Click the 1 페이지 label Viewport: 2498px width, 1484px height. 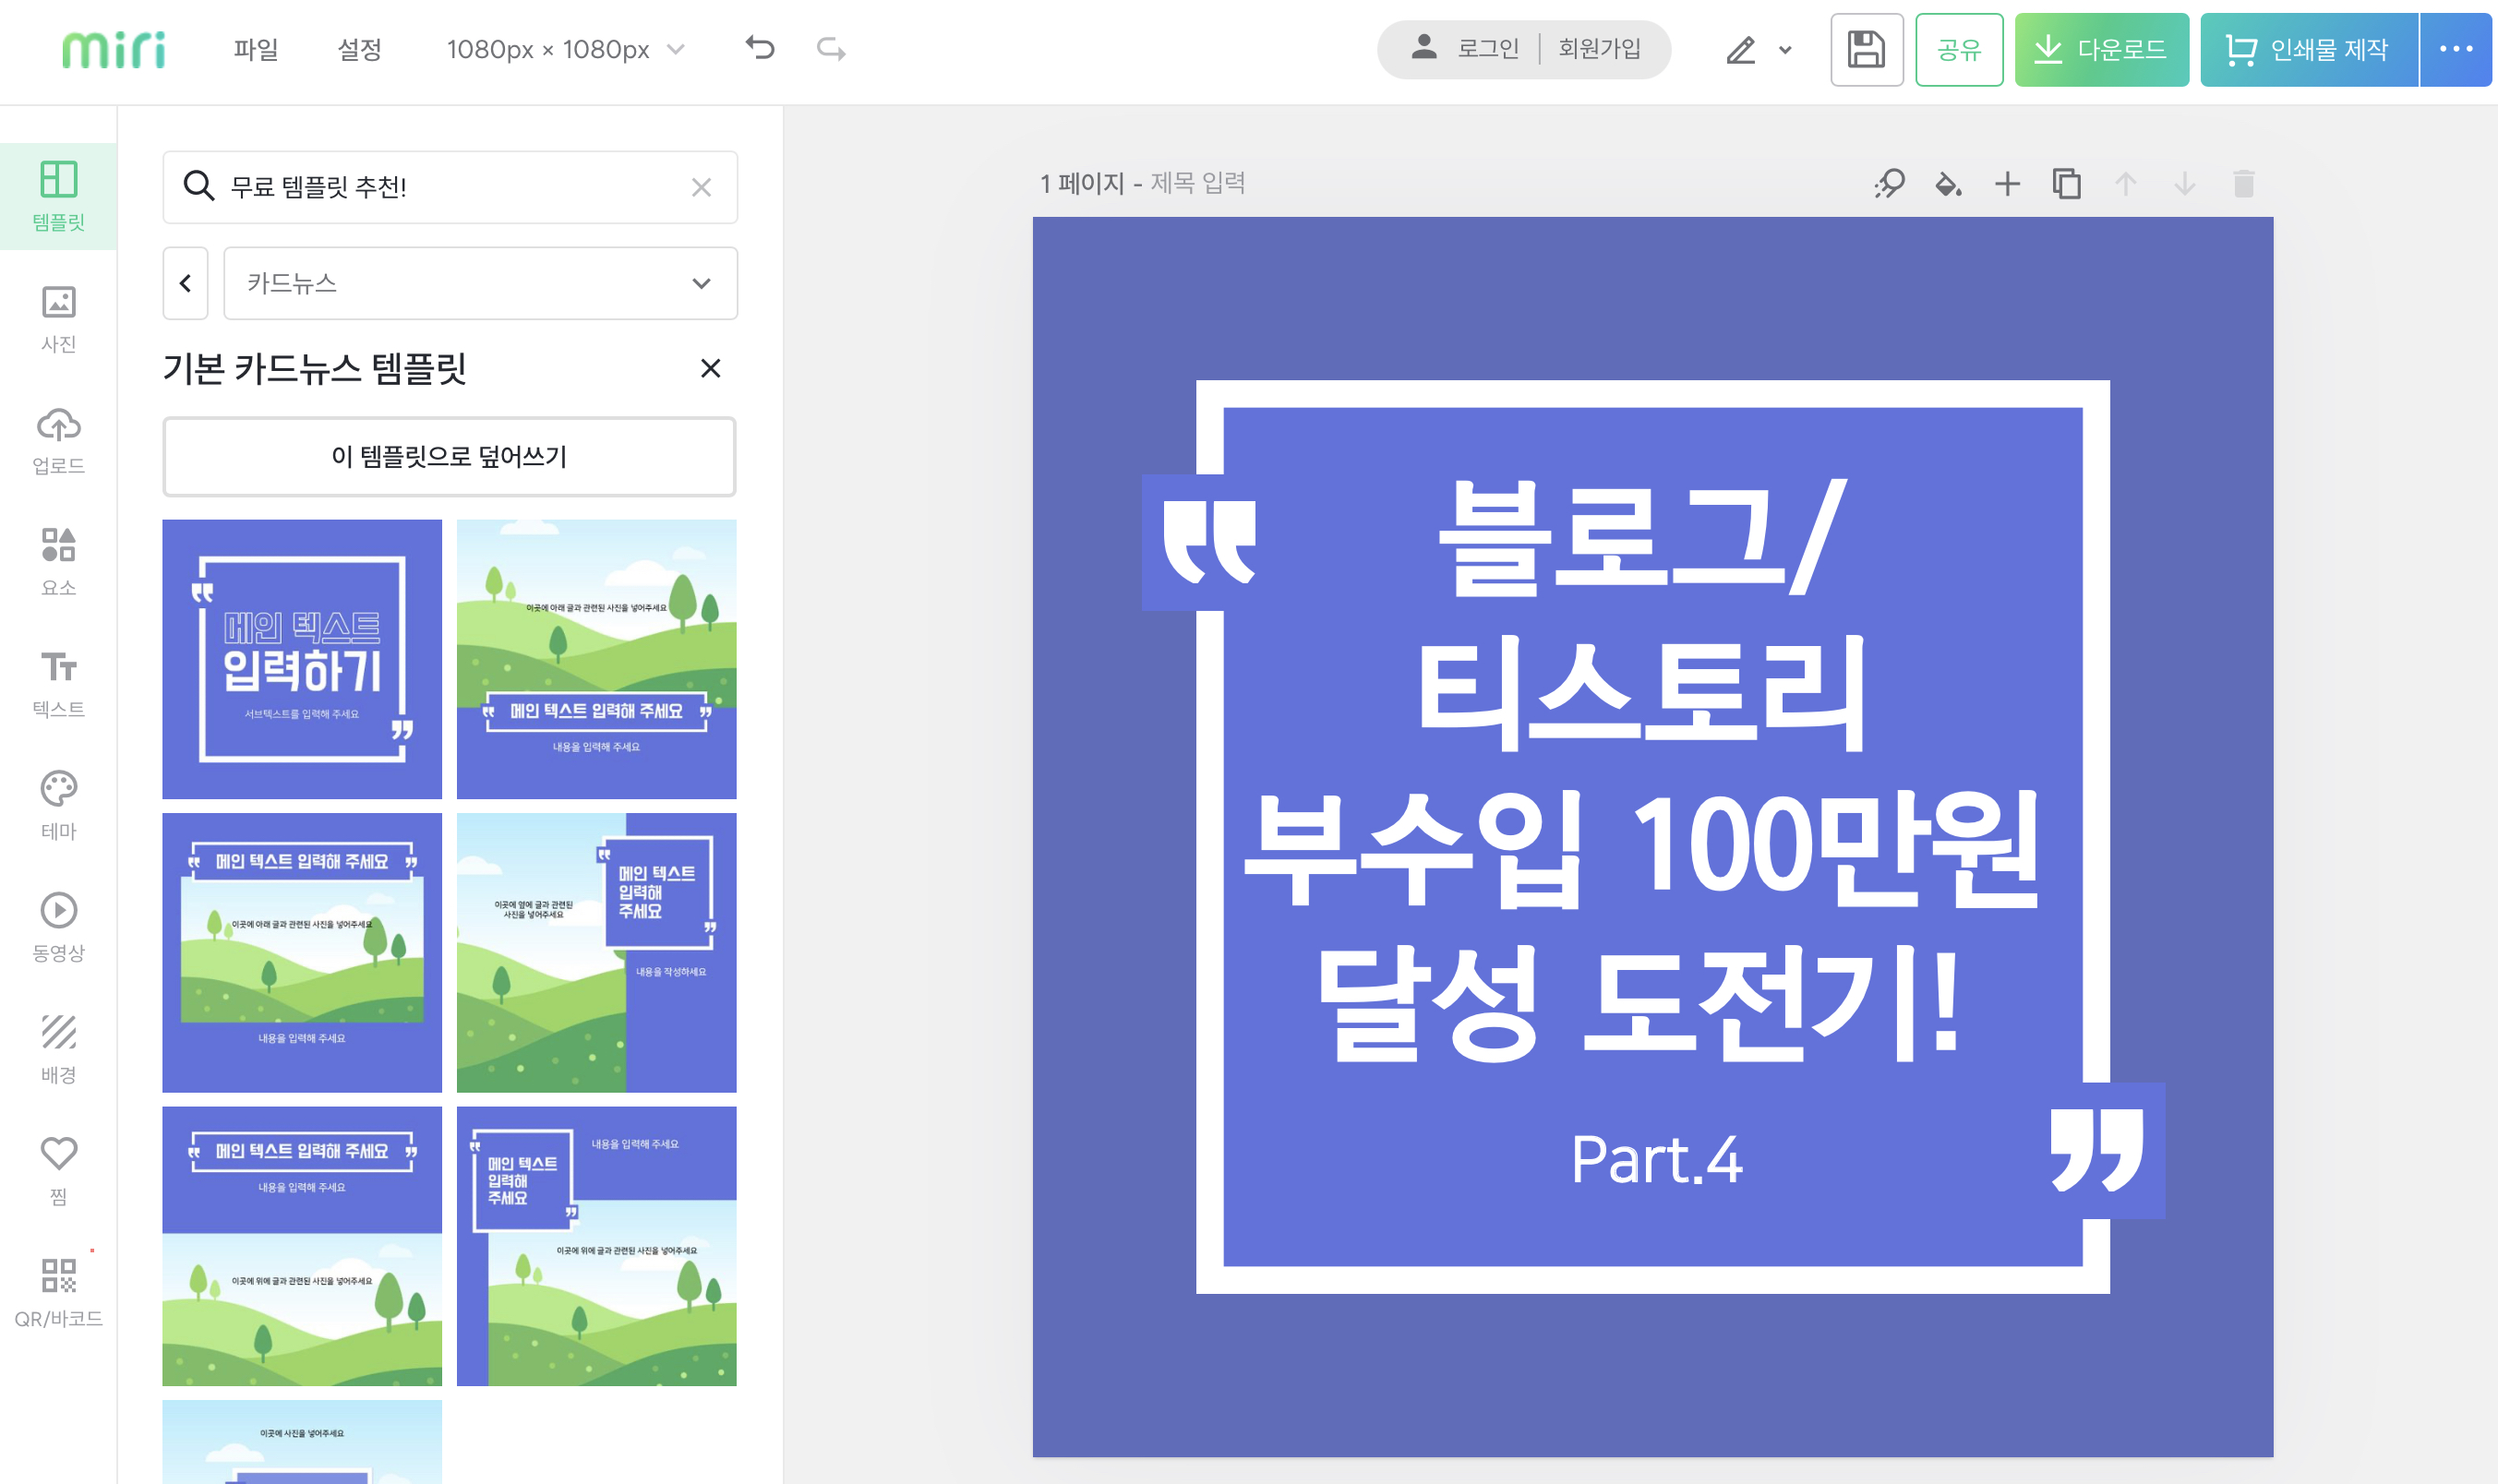[1082, 183]
